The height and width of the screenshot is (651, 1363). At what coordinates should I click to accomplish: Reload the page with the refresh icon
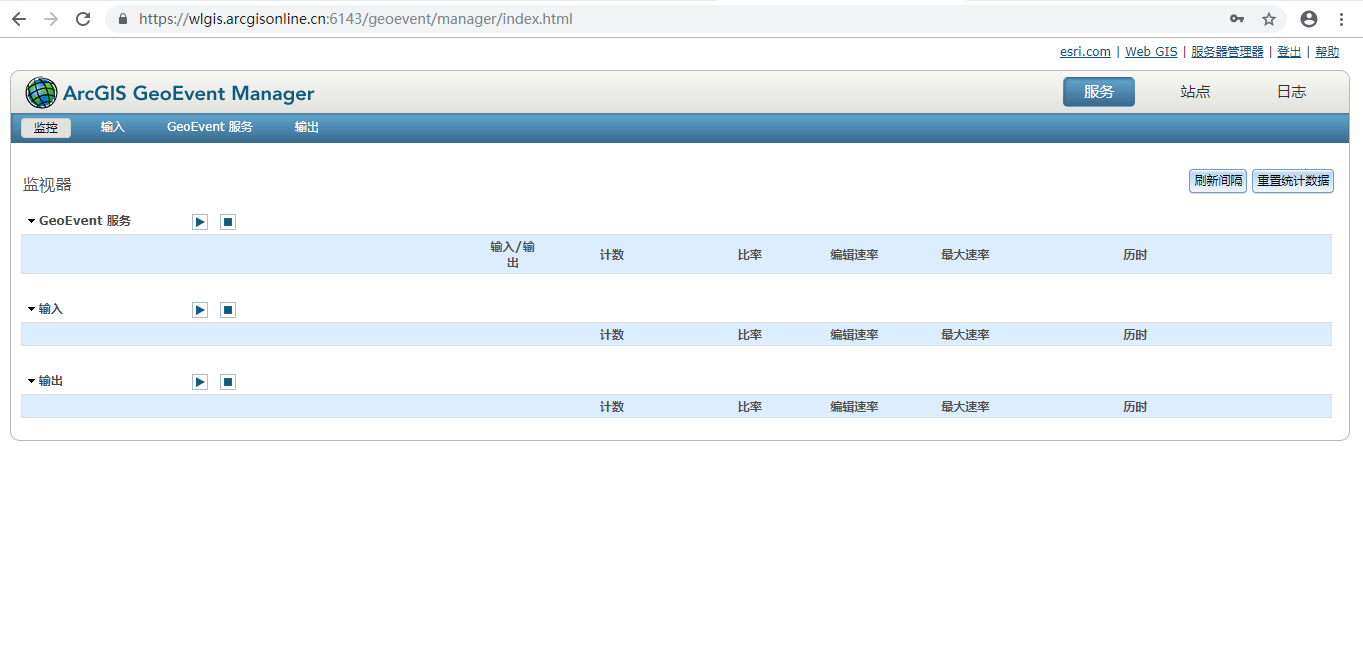83,18
